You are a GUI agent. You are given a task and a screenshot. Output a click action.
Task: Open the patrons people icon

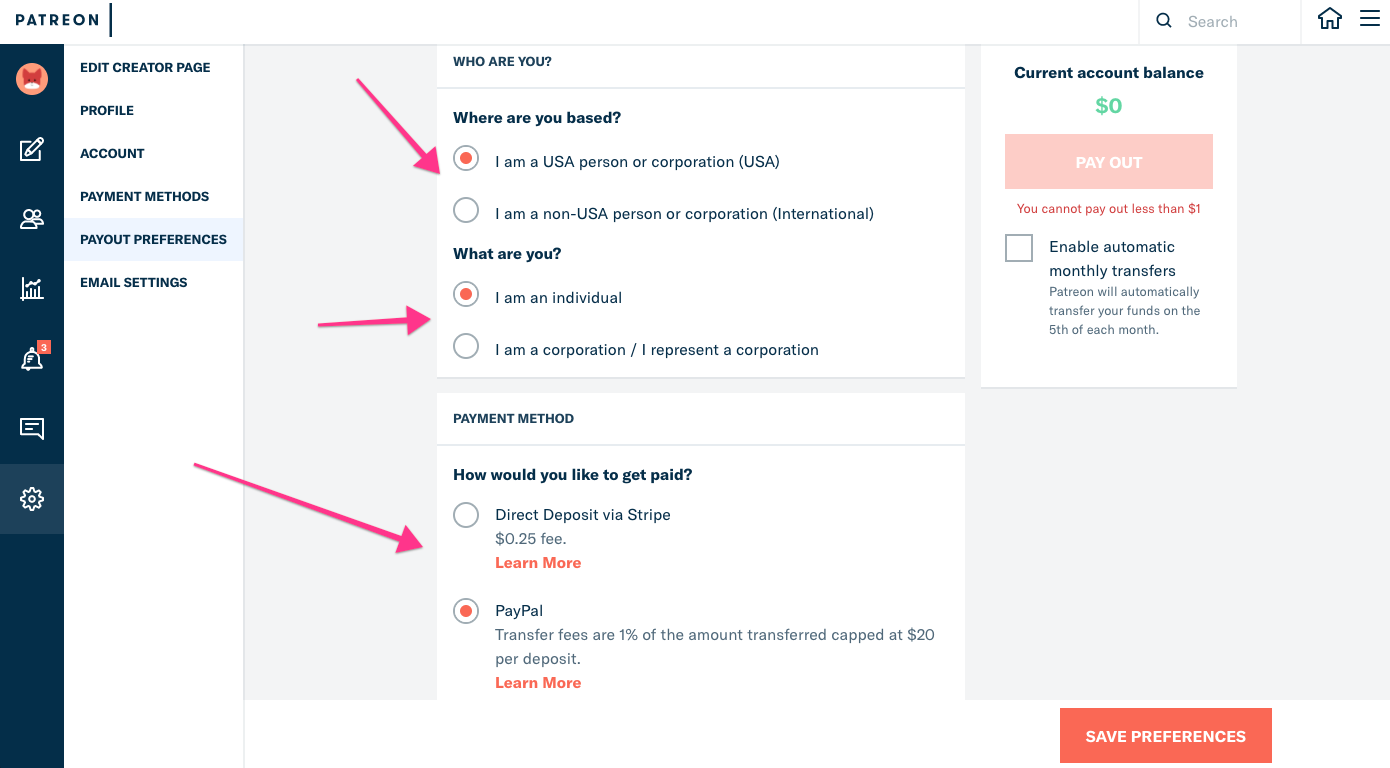(32, 219)
